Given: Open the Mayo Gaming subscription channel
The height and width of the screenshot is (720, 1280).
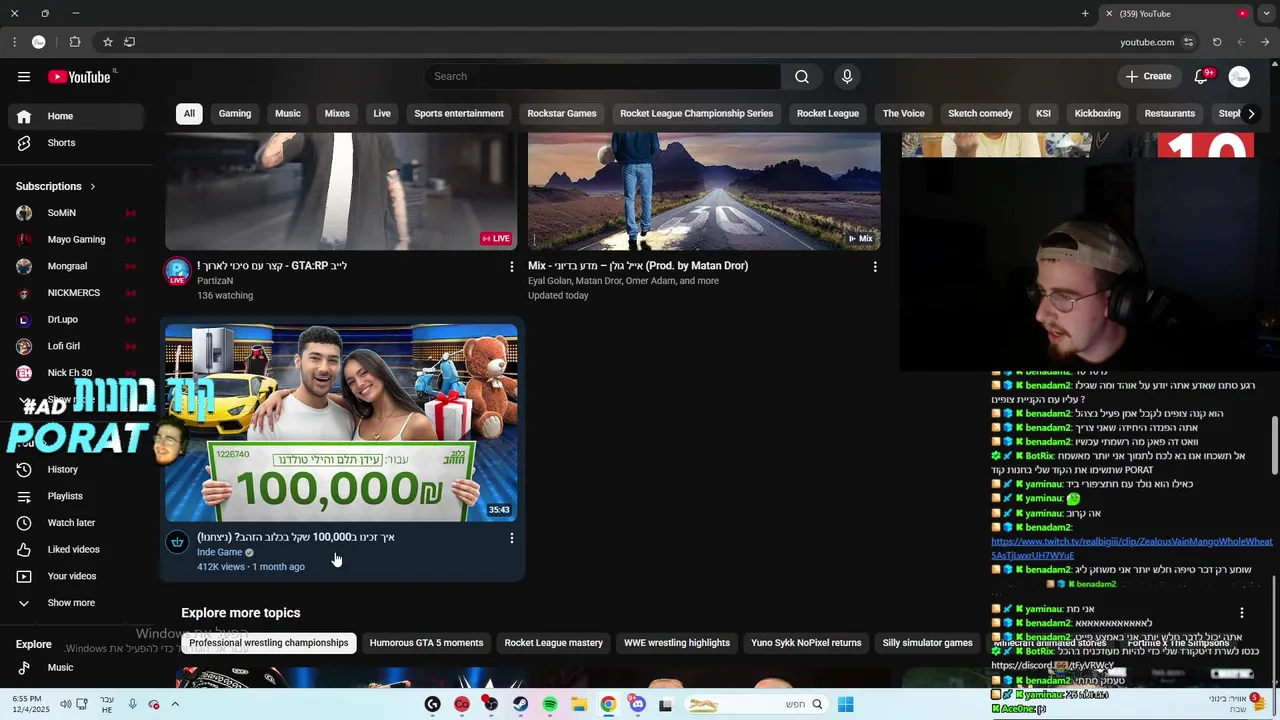Looking at the screenshot, I should [75, 240].
